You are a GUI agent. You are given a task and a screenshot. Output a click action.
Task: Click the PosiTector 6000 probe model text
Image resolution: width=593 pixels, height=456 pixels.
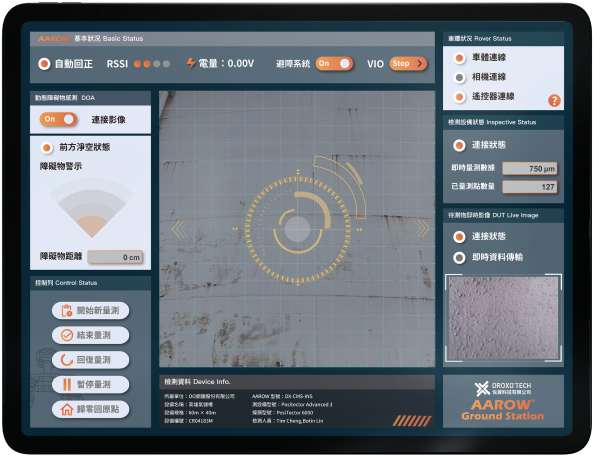[283, 413]
